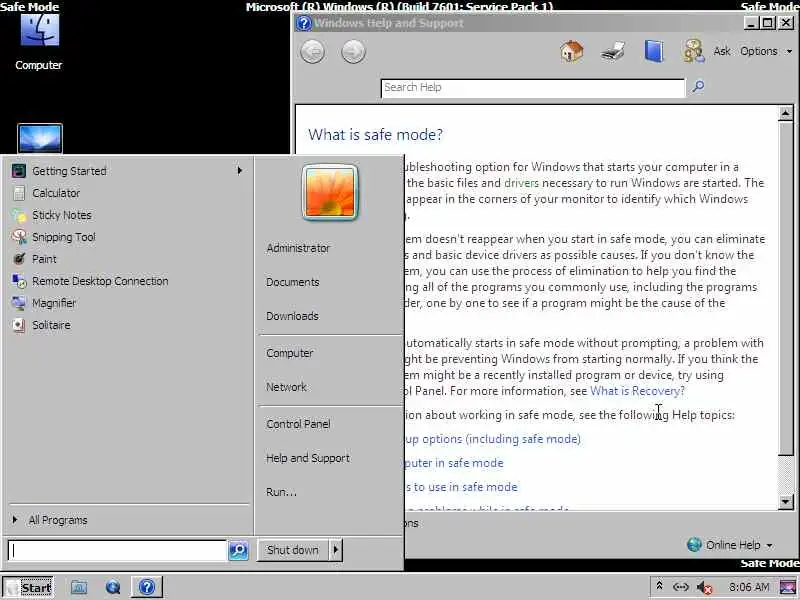Open Network from Start menu

(x=286, y=387)
